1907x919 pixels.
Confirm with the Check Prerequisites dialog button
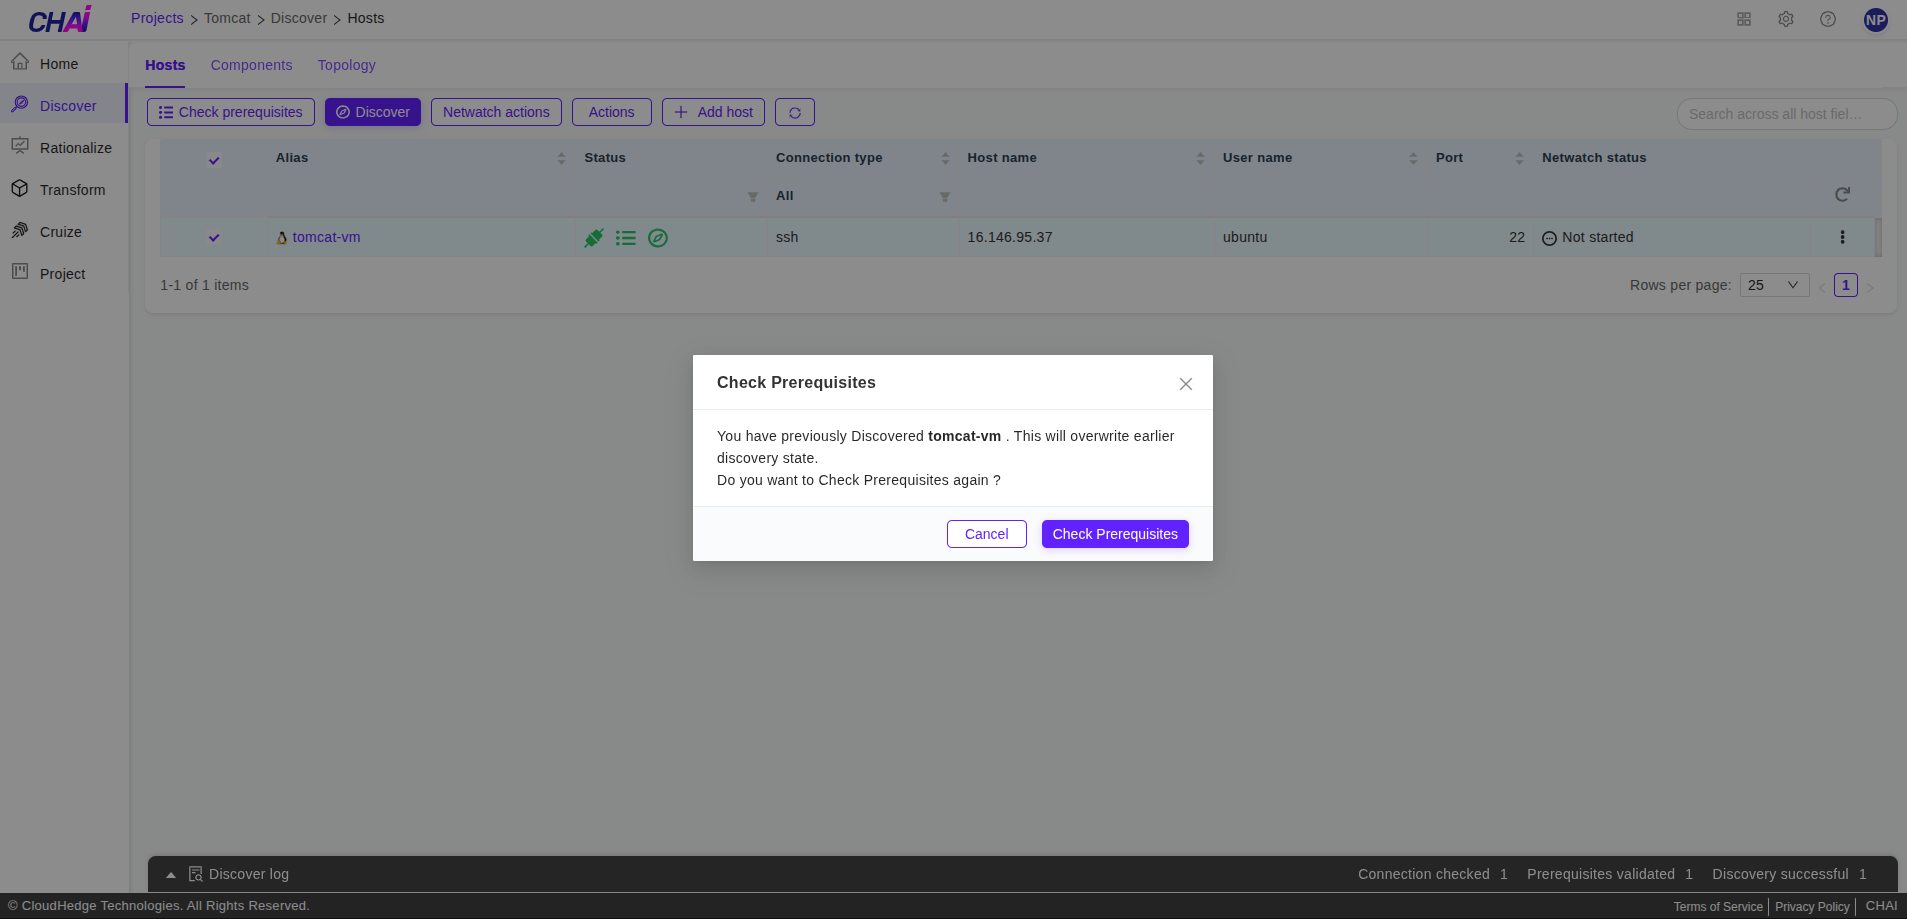pyautogui.click(x=1115, y=534)
